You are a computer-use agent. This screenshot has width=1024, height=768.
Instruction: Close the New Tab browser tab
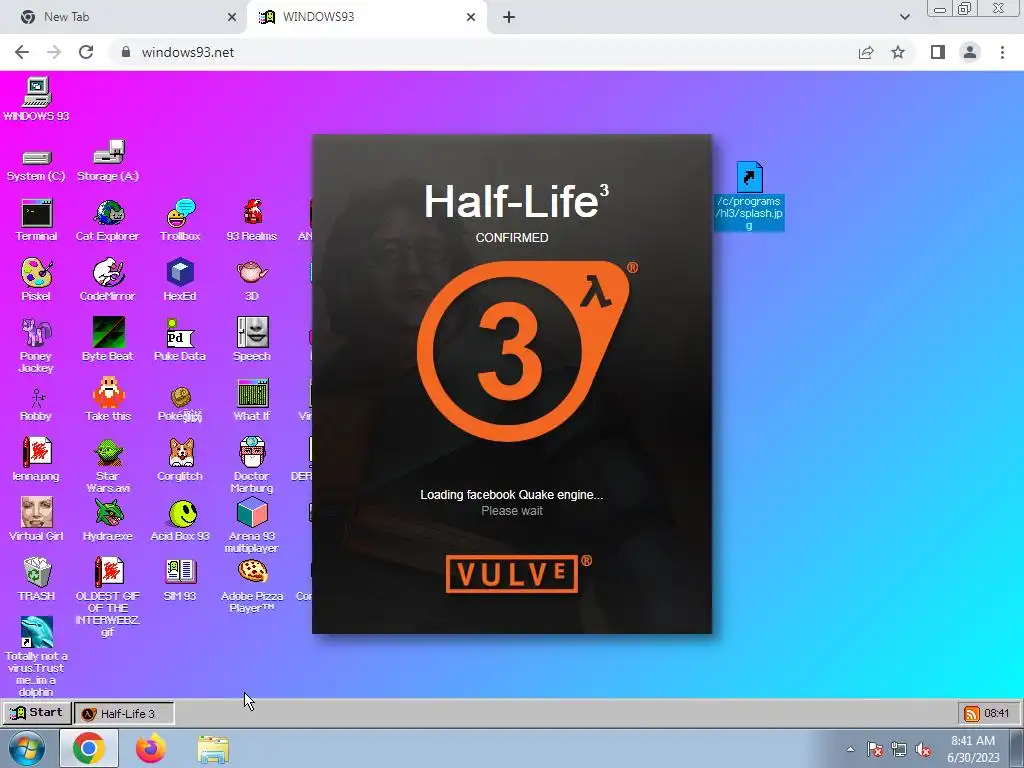tap(232, 17)
